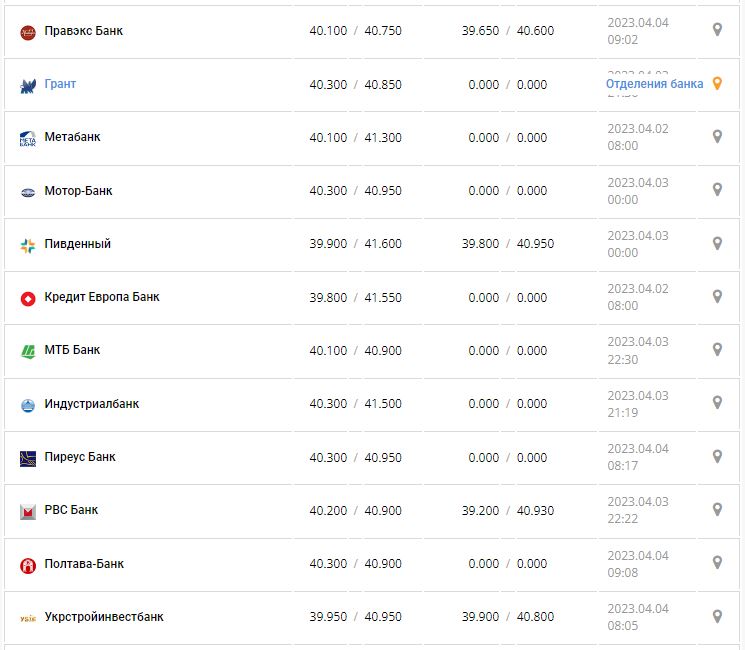
Task: Select the Метабанк bank name
Action: (72, 137)
